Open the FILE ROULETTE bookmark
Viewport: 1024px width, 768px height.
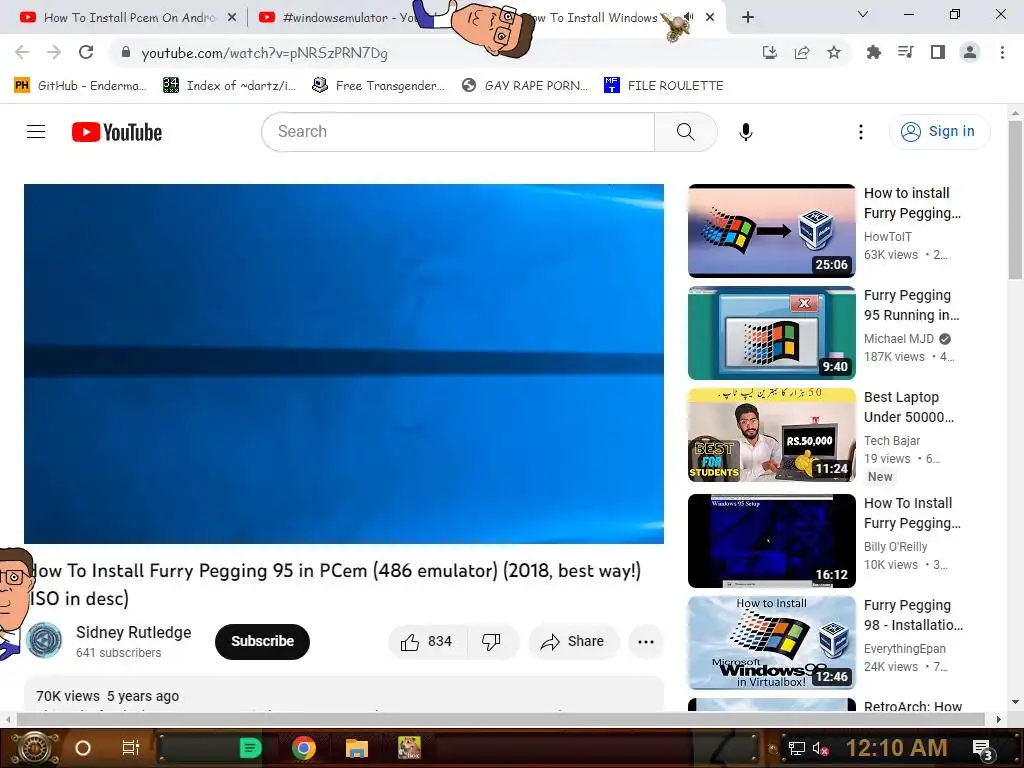click(664, 86)
